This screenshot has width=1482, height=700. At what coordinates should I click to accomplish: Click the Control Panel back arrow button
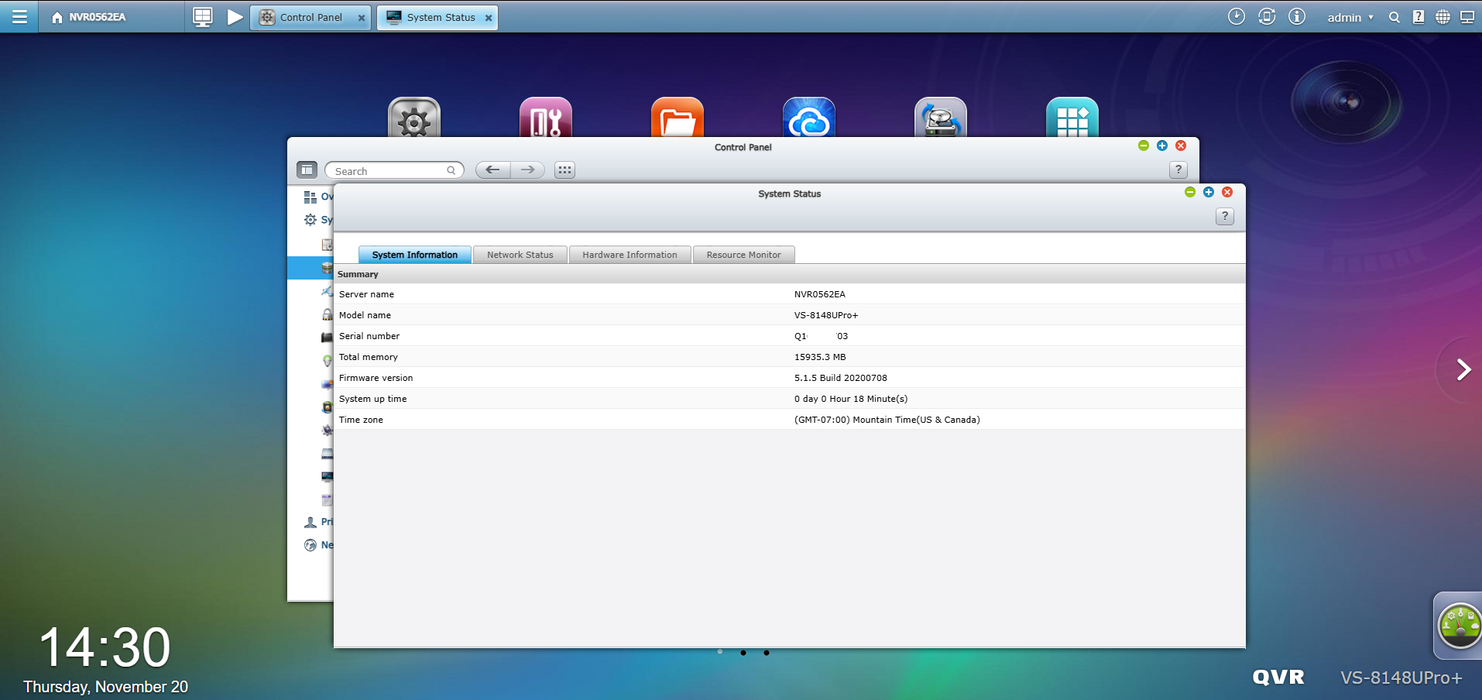tap(492, 170)
